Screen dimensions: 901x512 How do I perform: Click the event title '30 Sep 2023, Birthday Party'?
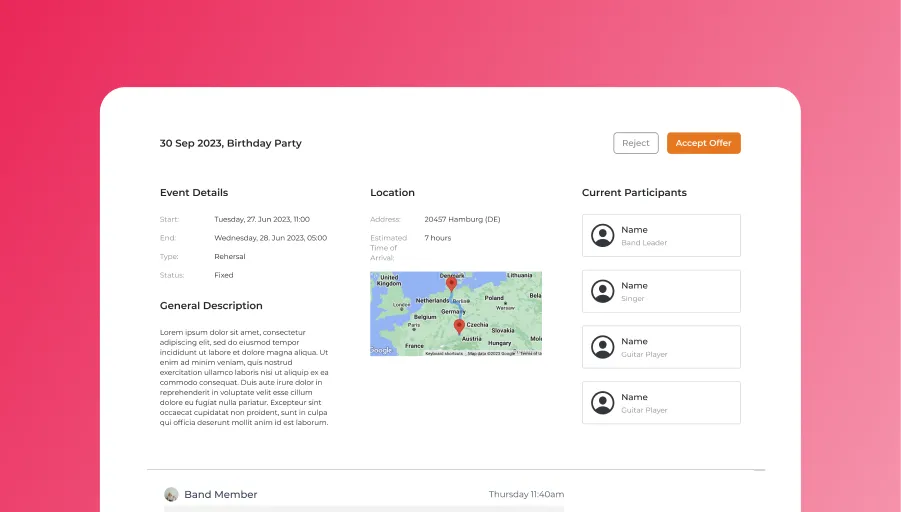pyautogui.click(x=230, y=143)
